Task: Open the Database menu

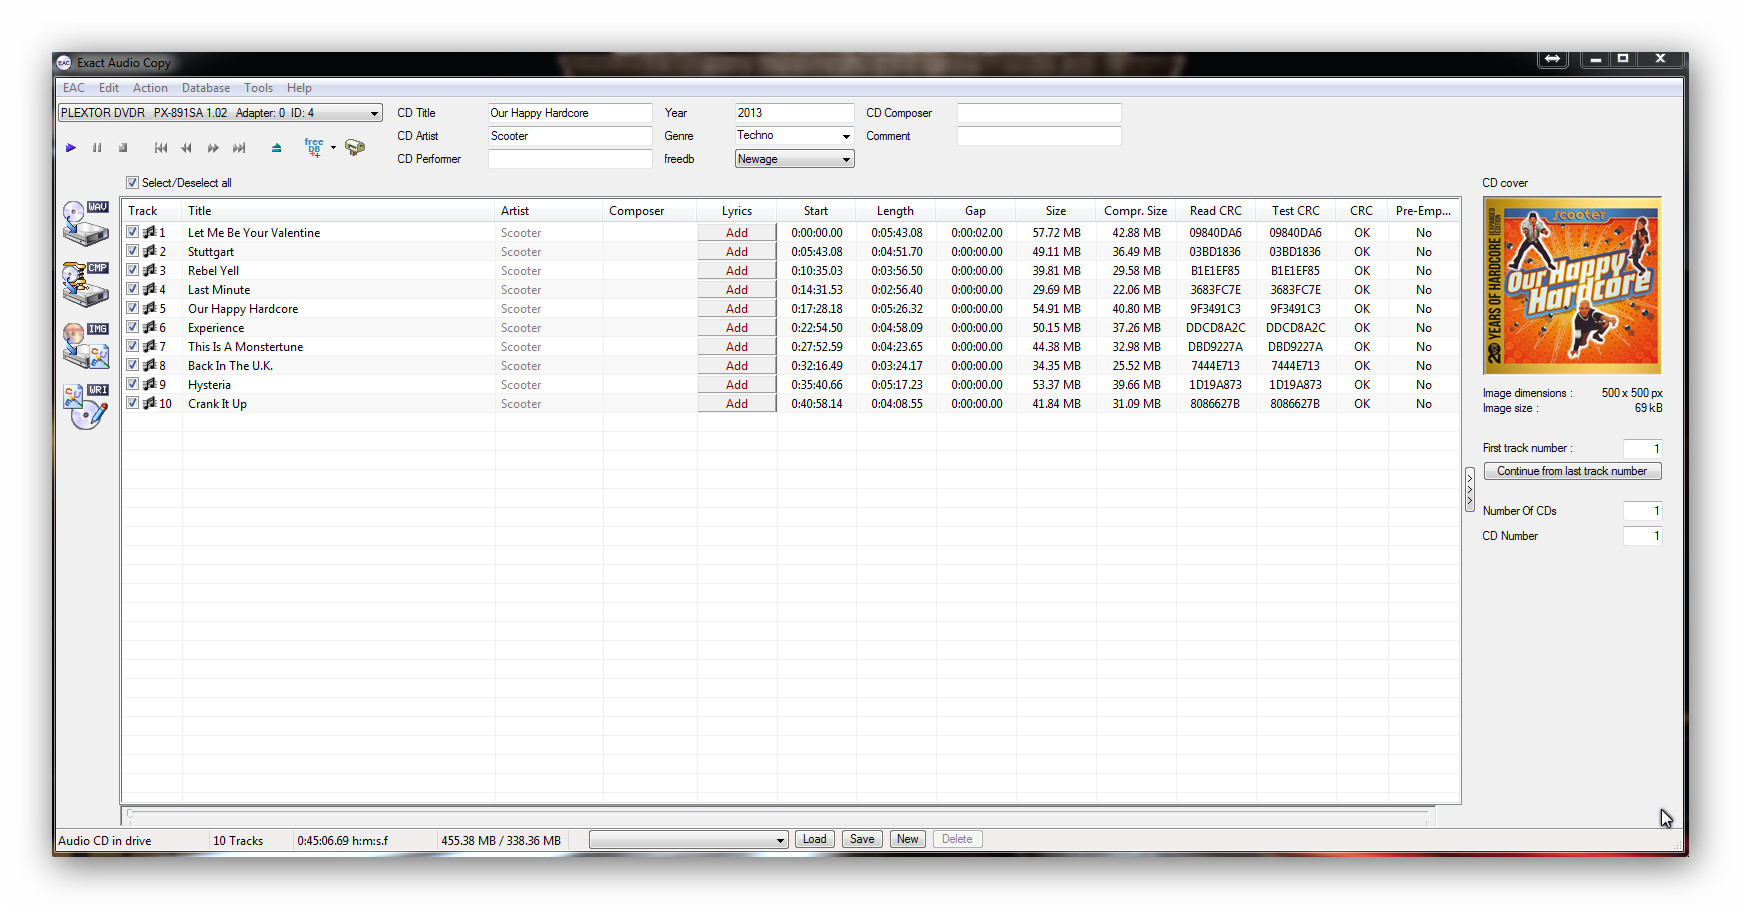Action: click(205, 88)
